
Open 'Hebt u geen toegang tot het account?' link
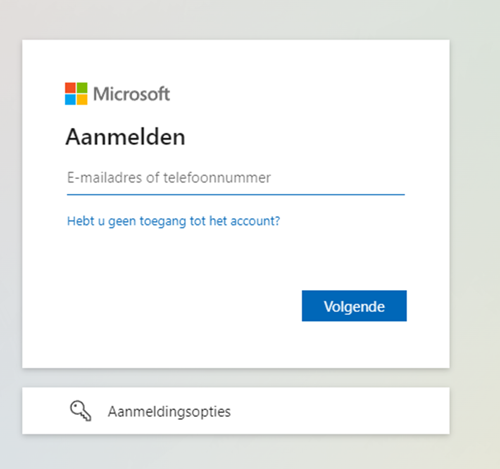tap(173, 221)
